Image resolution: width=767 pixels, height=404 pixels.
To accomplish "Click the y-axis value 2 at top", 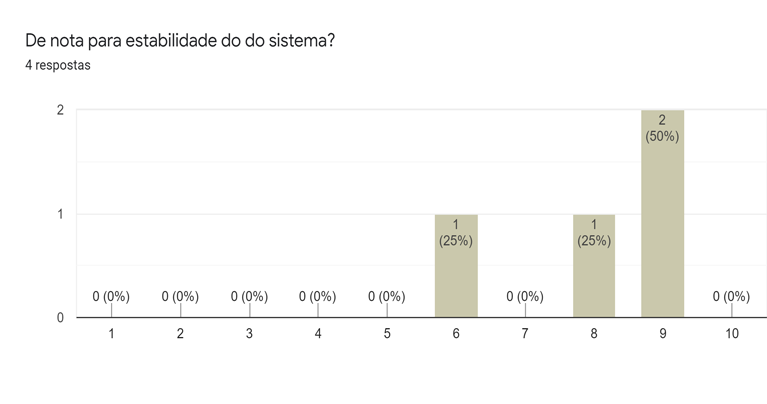I will 61,110.
